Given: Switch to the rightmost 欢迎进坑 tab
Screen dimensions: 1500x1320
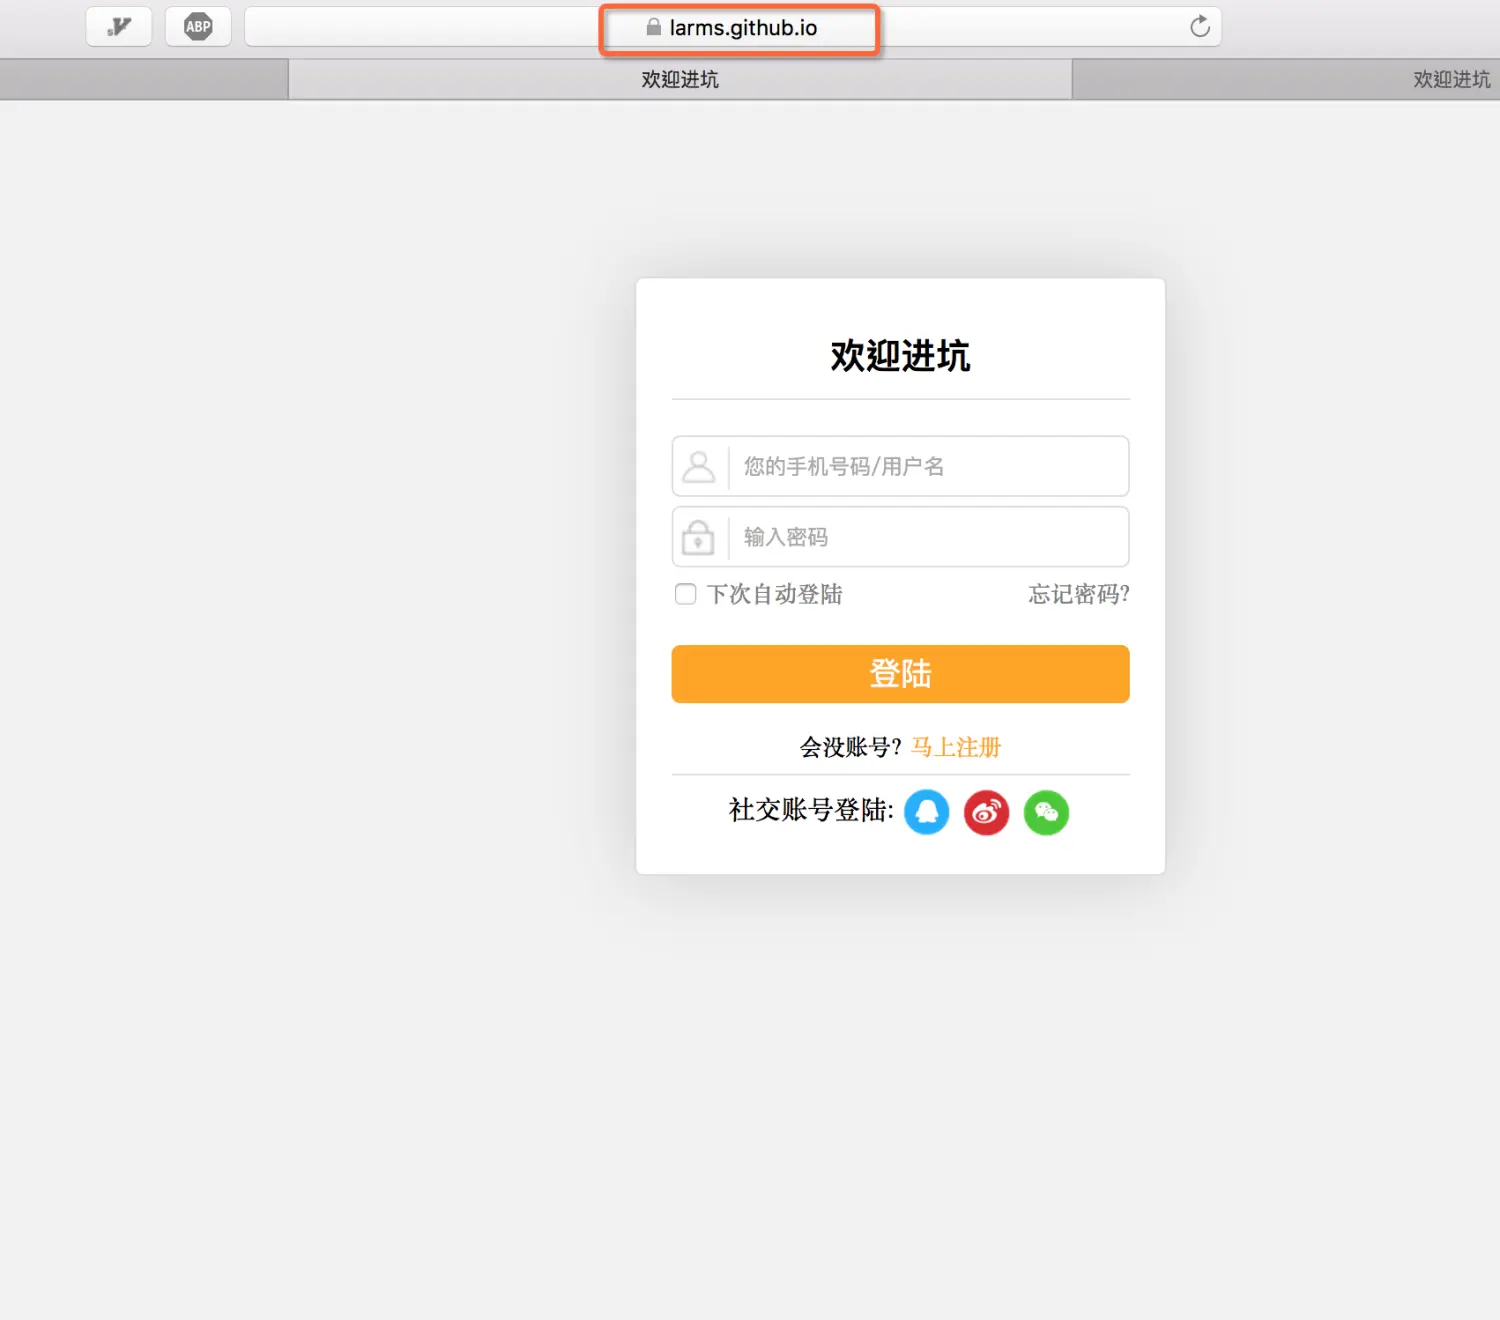Looking at the screenshot, I should point(1286,79).
